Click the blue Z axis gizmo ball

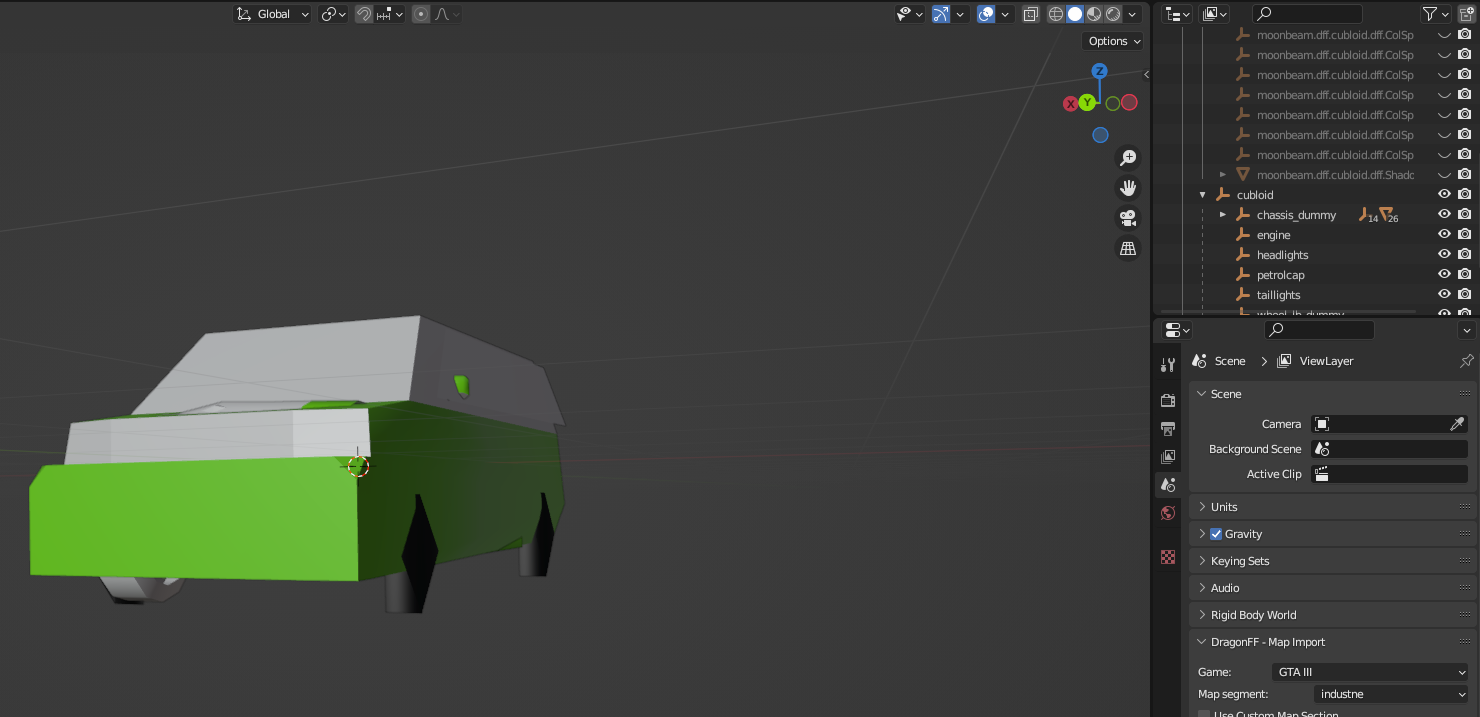coord(1099,71)
